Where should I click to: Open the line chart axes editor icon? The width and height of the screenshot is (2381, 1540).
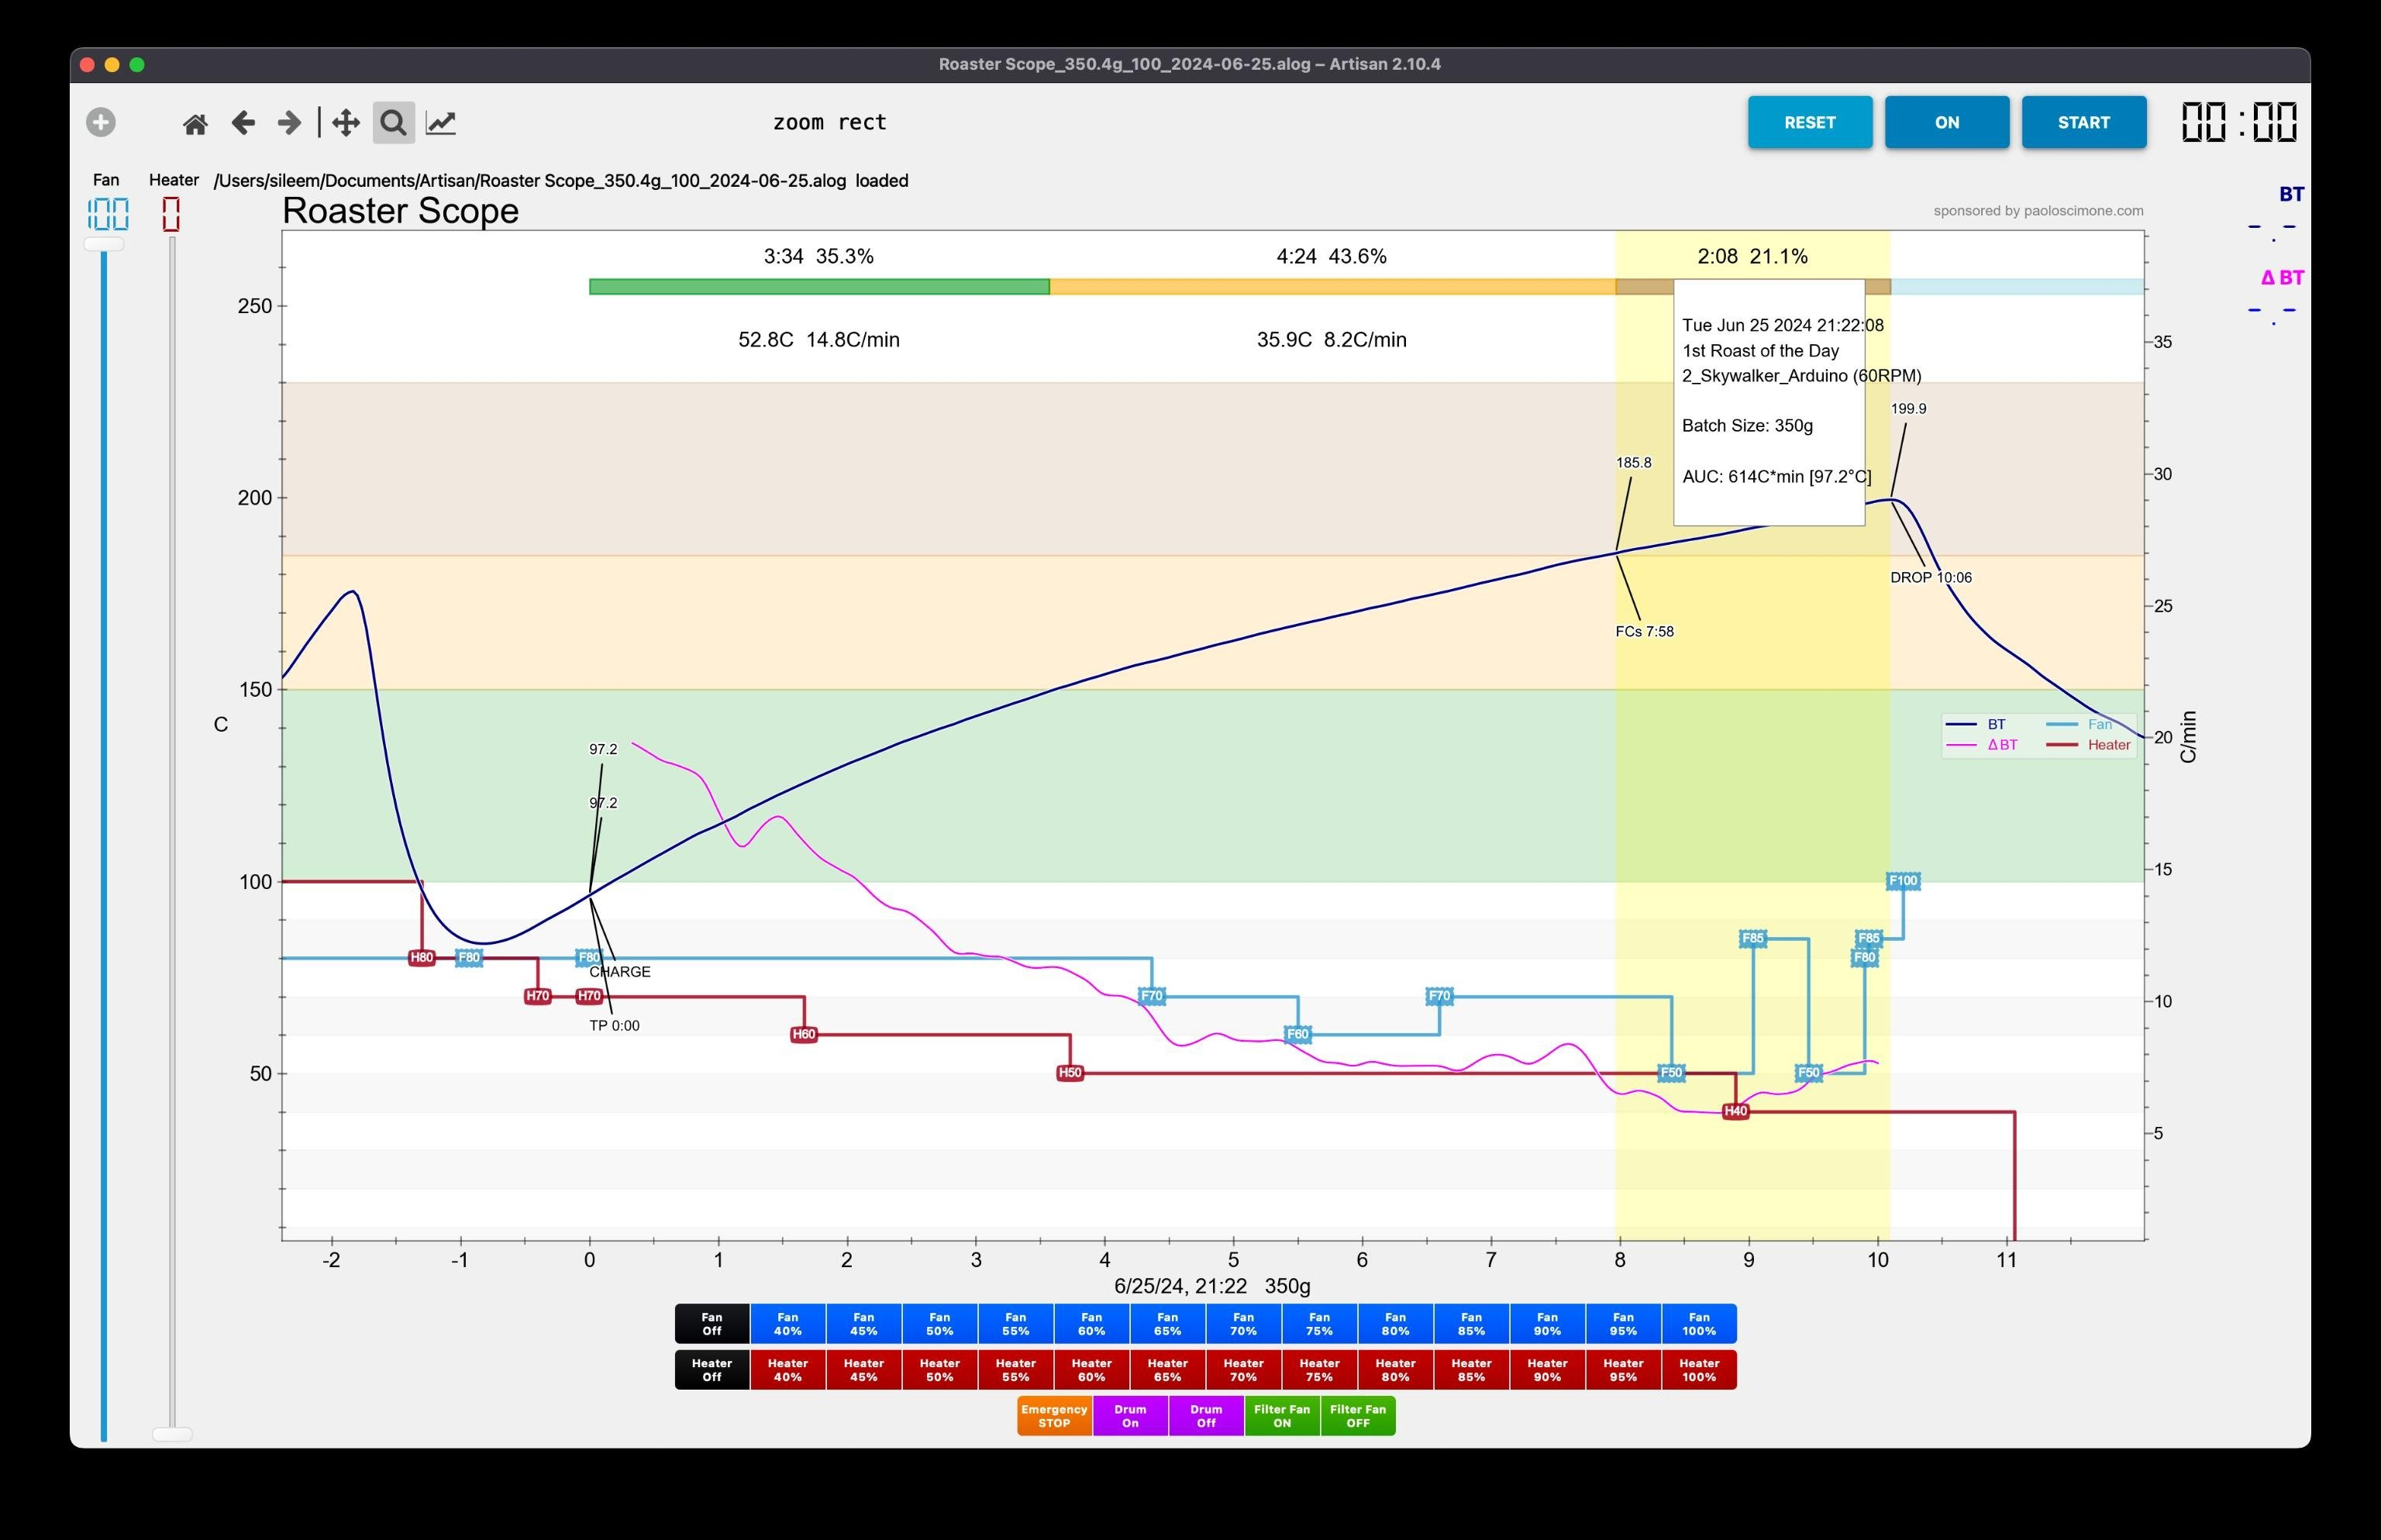click(441, 123)
